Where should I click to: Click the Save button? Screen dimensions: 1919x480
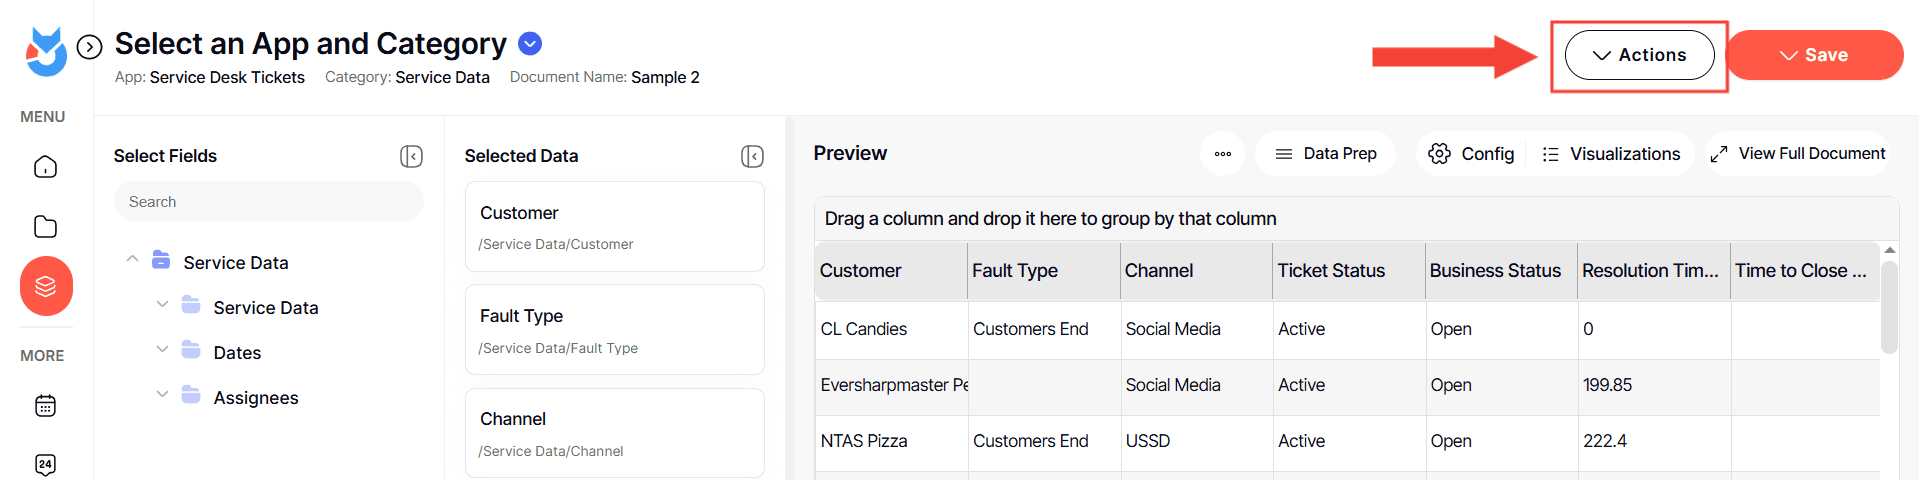(1814, 55)
